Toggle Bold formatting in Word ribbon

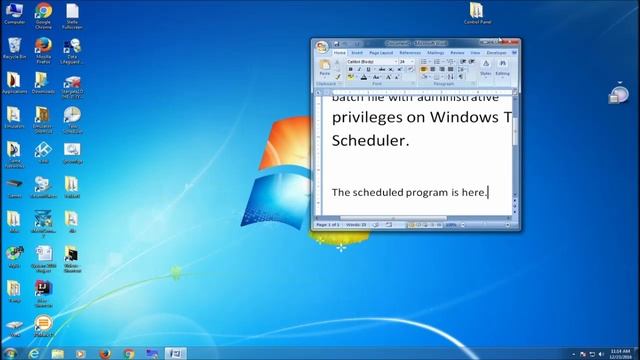[x=350, y=69]
